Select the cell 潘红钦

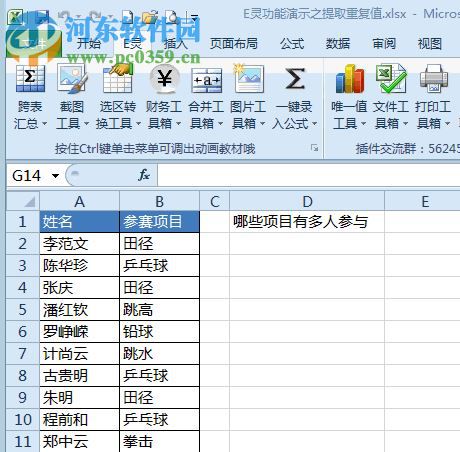pyautogui.click(x=79, y=310)
